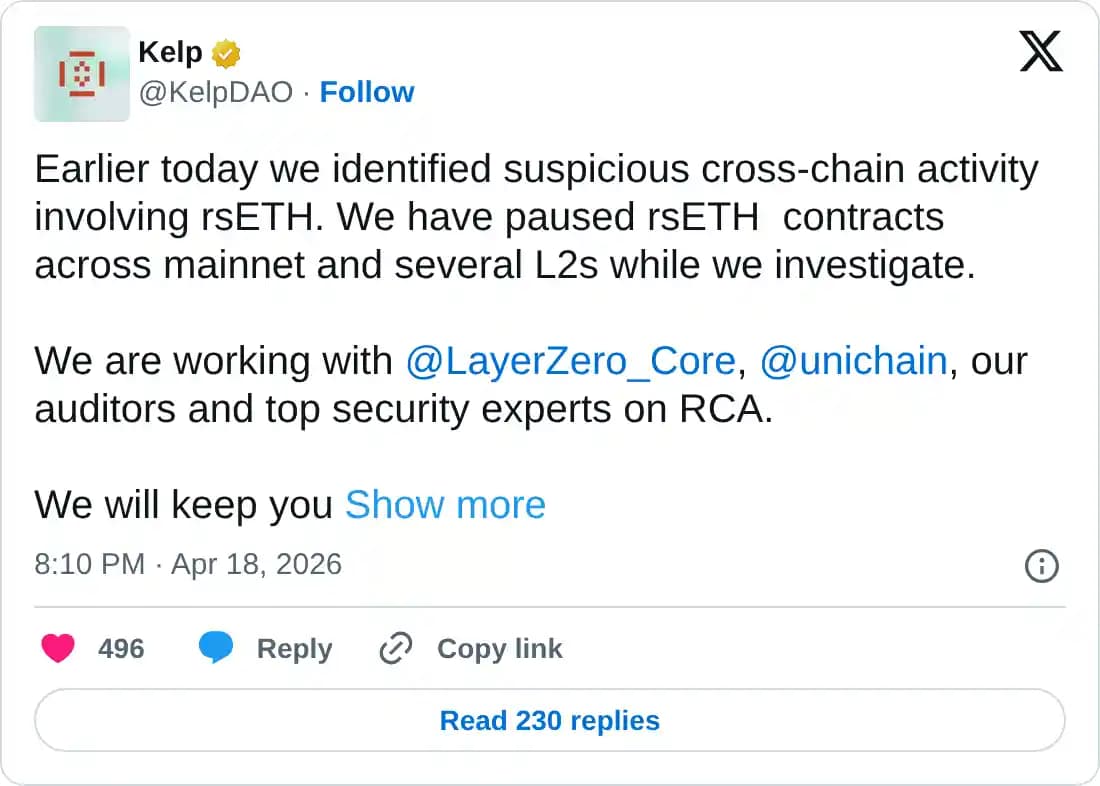Click the X logo icon
The height and width of the screenshot is (786, 1100).
pyautogui.click(x=1041, y=50)
